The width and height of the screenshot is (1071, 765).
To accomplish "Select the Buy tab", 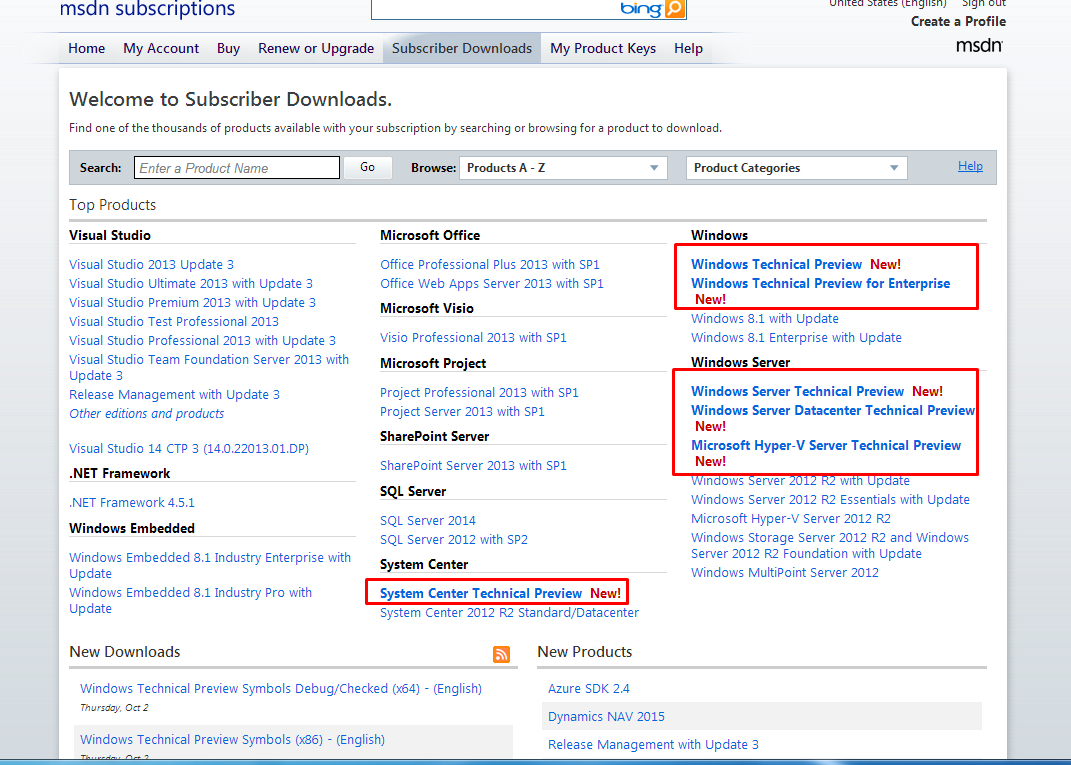I will click(x=228, y=48).
